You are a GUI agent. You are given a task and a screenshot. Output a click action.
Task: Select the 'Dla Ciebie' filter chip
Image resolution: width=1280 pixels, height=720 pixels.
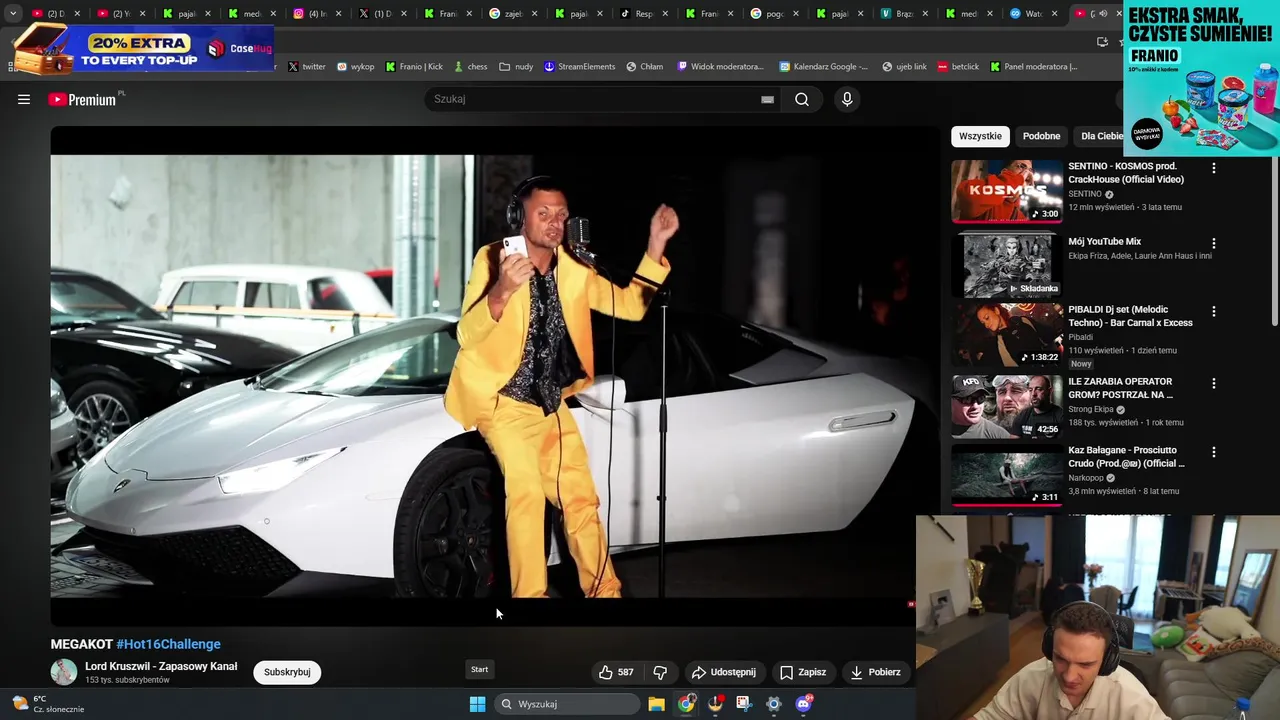1098,136
